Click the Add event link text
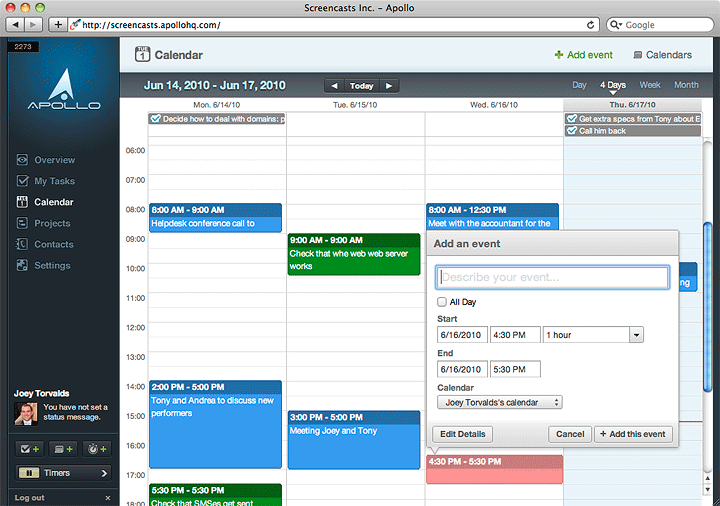 coord(590,55)
